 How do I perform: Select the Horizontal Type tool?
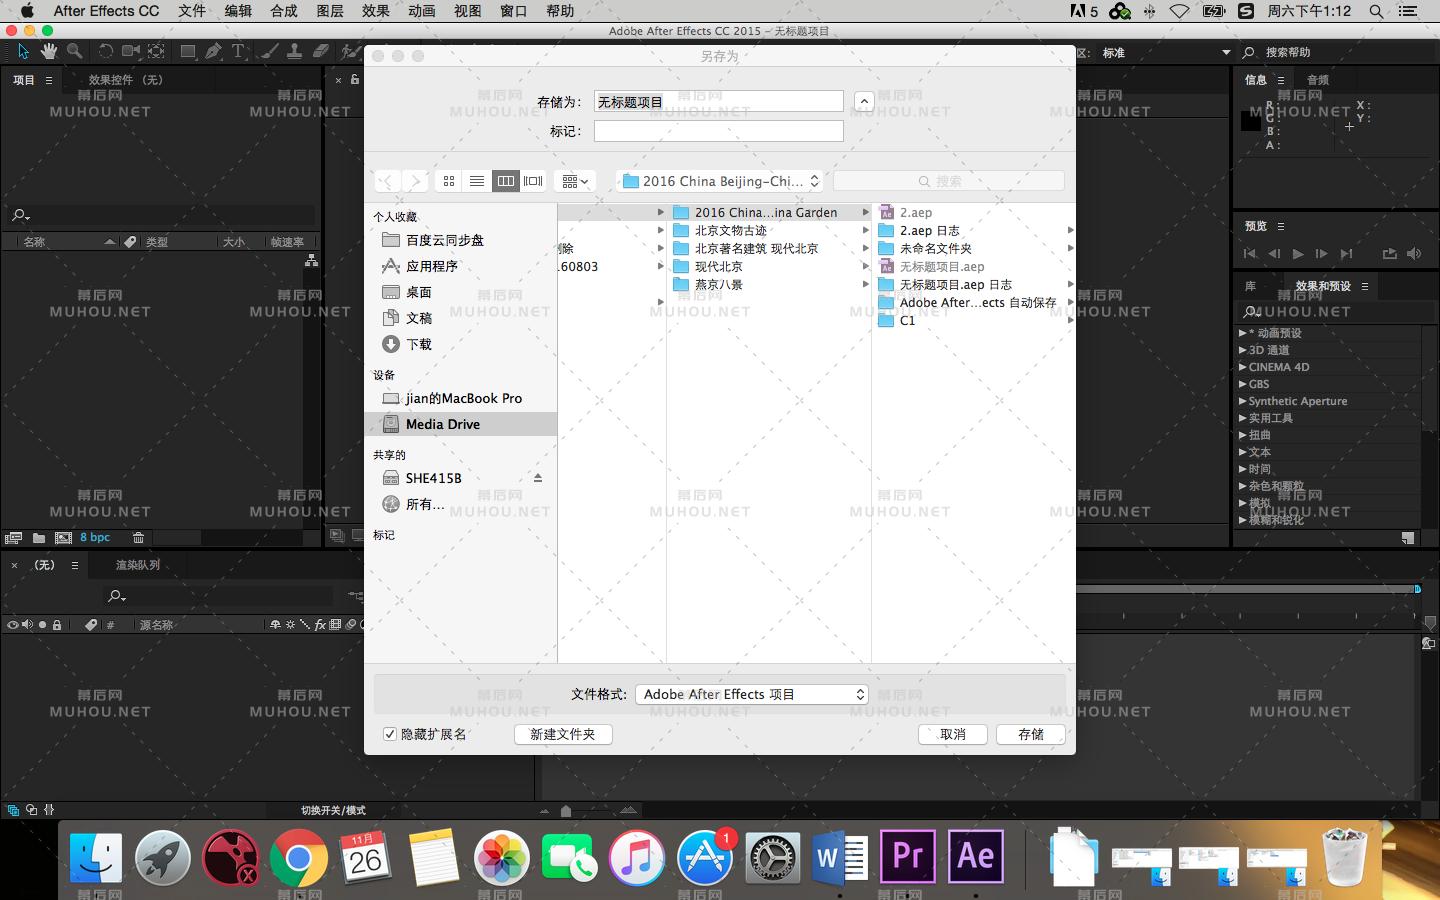(x=238, y=51)
